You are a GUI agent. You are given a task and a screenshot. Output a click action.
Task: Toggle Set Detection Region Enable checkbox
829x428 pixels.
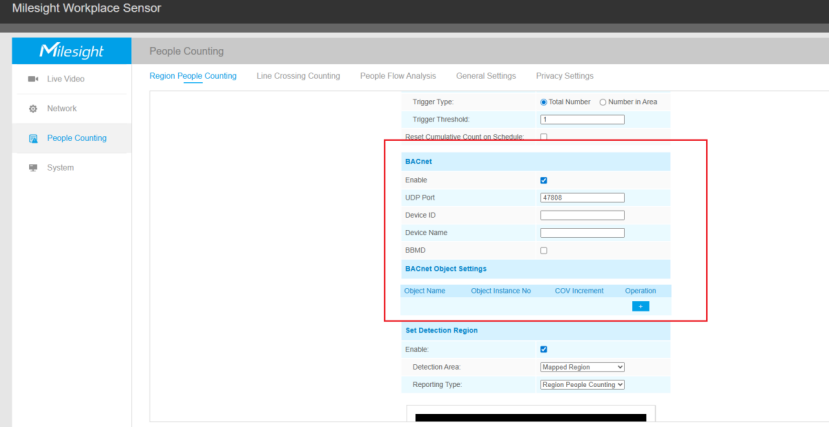[544, 349]
